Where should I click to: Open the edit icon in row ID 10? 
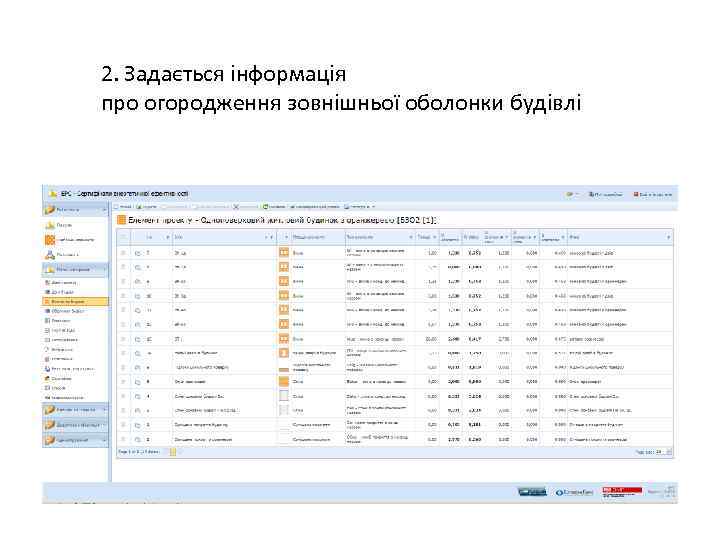click(x=138, y=296)
